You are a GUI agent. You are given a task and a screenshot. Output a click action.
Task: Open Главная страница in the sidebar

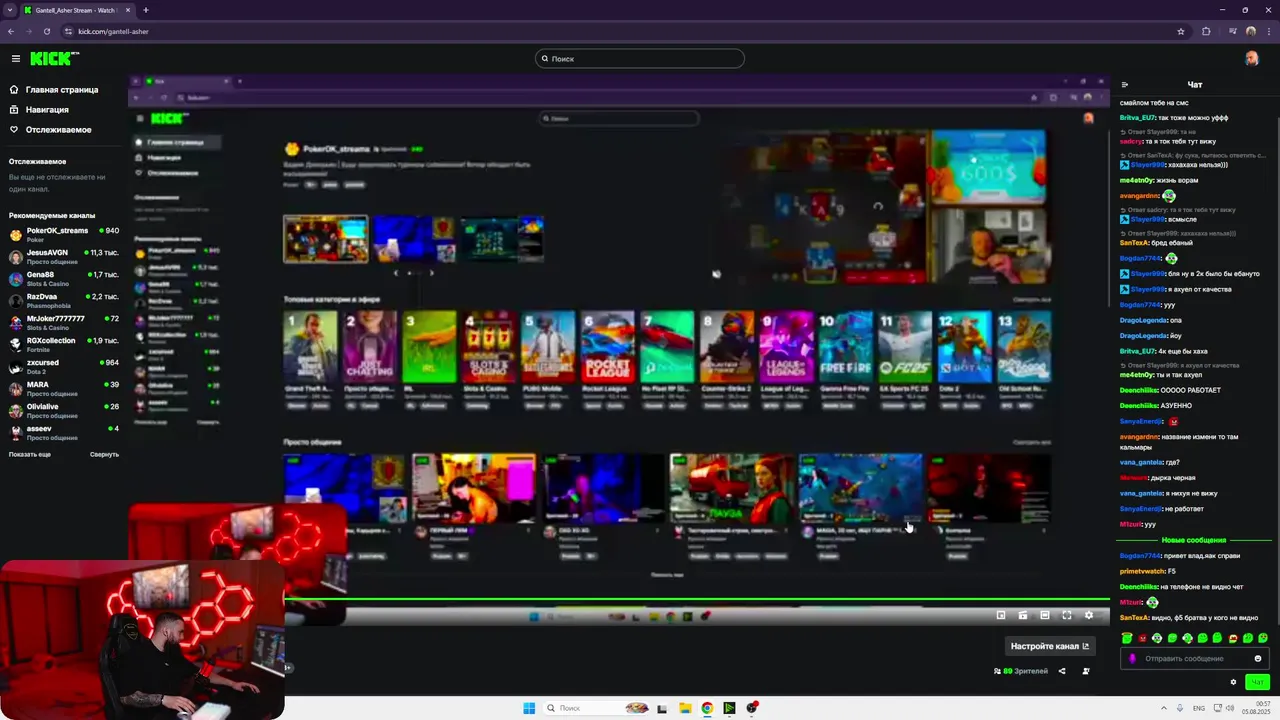coord(62,89)
